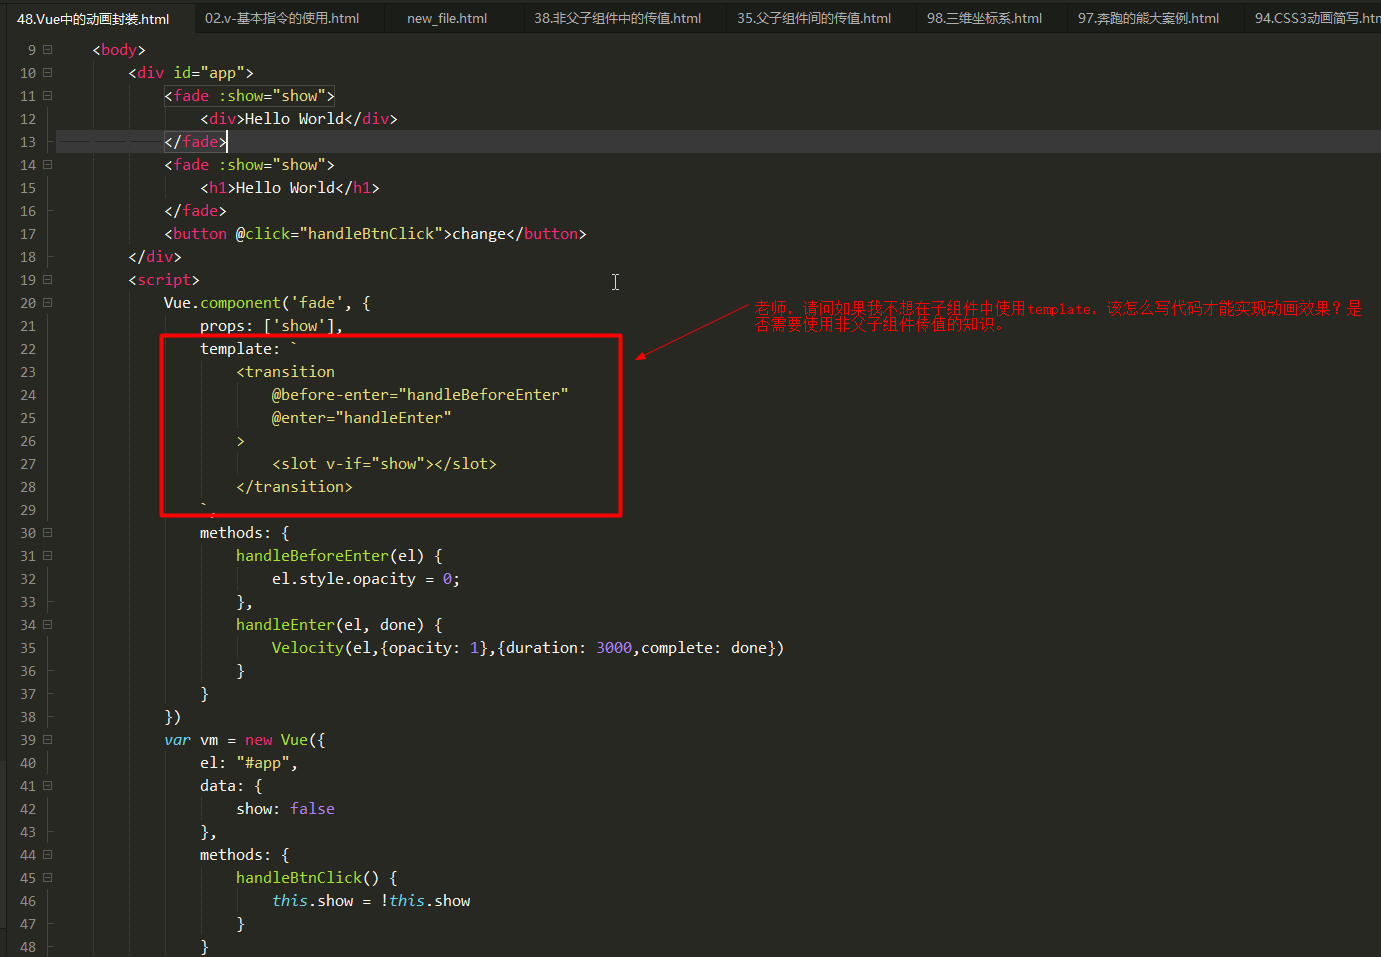Screen dimensions: 1381x957
Task: Collapse handleBeforeEnter fold on line 31
Action: coord(47,555)
